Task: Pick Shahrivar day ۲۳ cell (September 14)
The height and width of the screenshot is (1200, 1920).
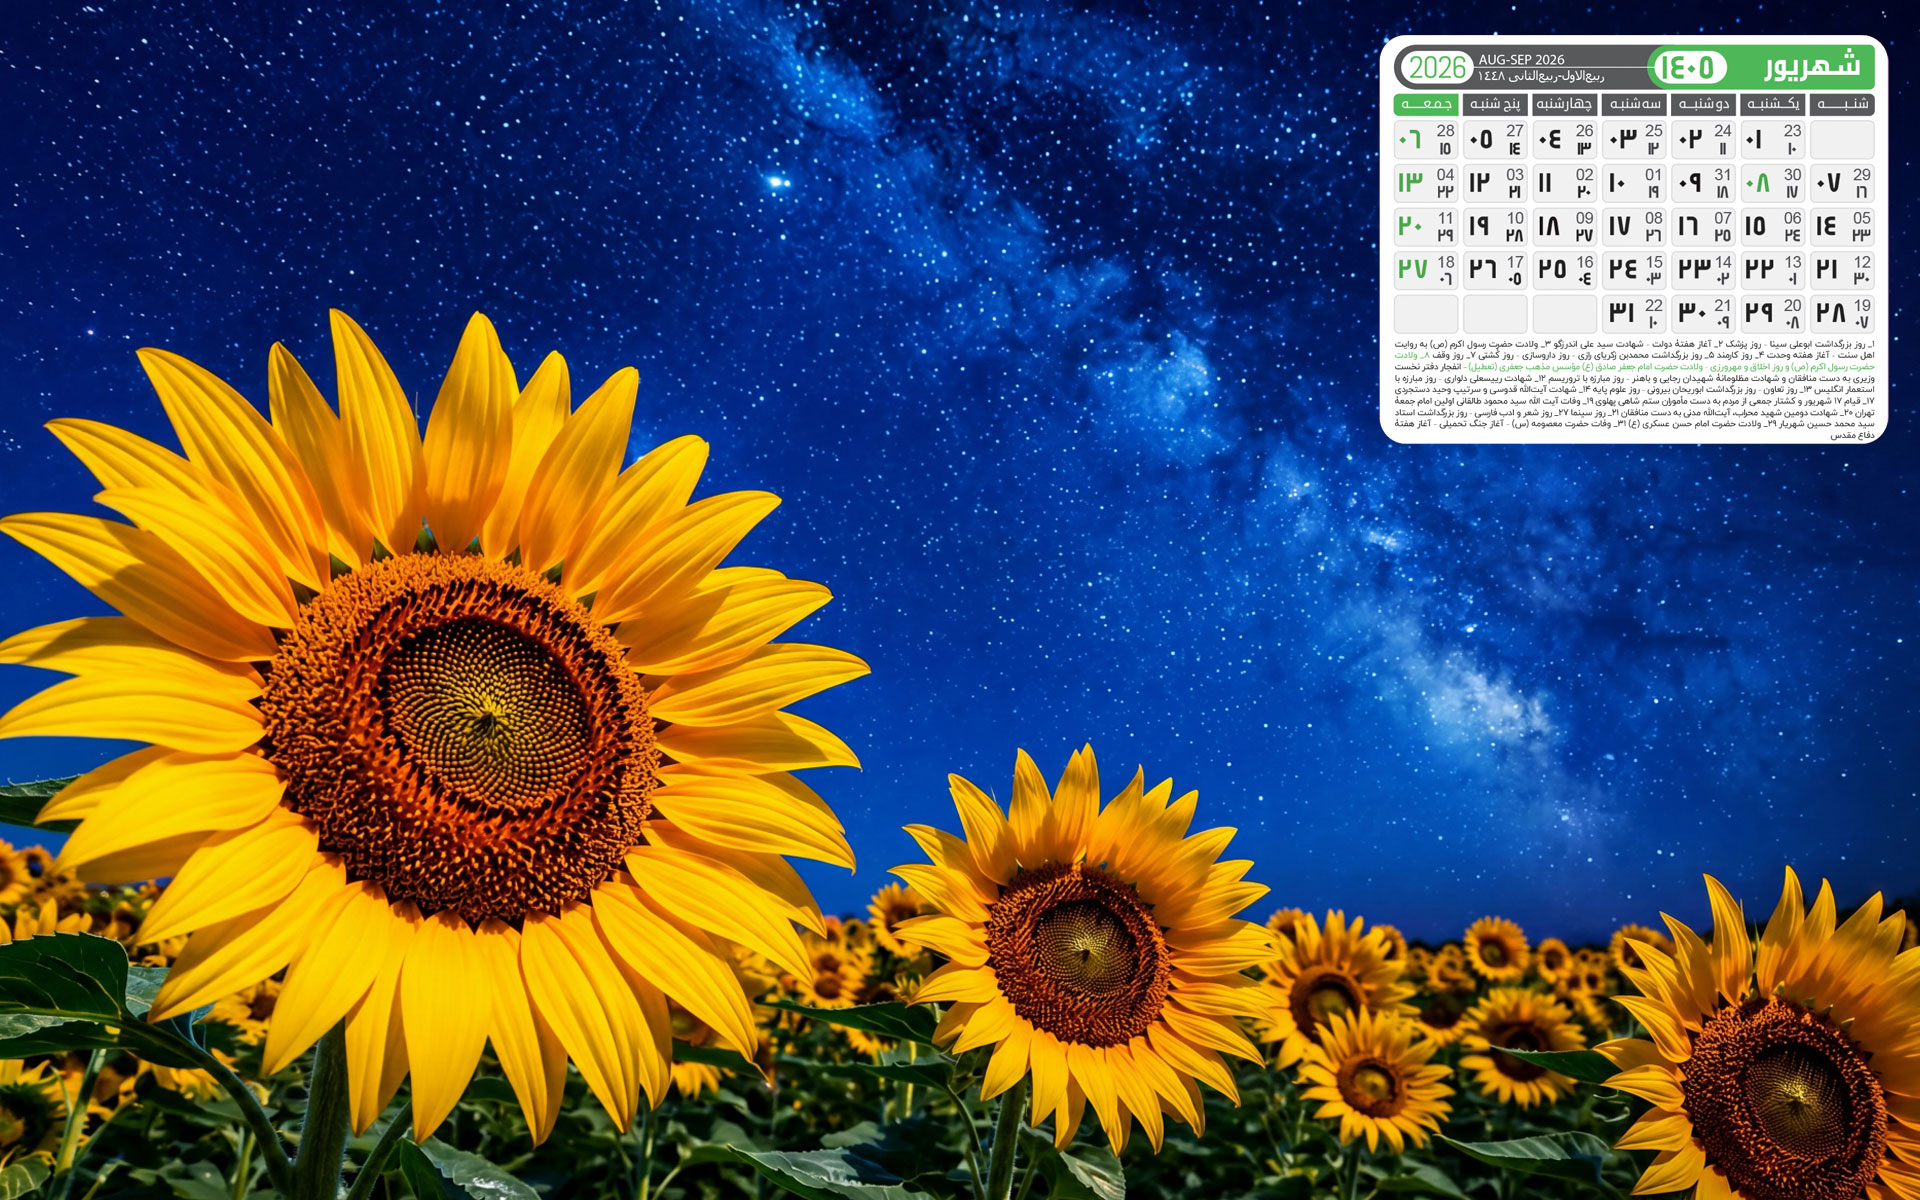Action: (1703, 270)
